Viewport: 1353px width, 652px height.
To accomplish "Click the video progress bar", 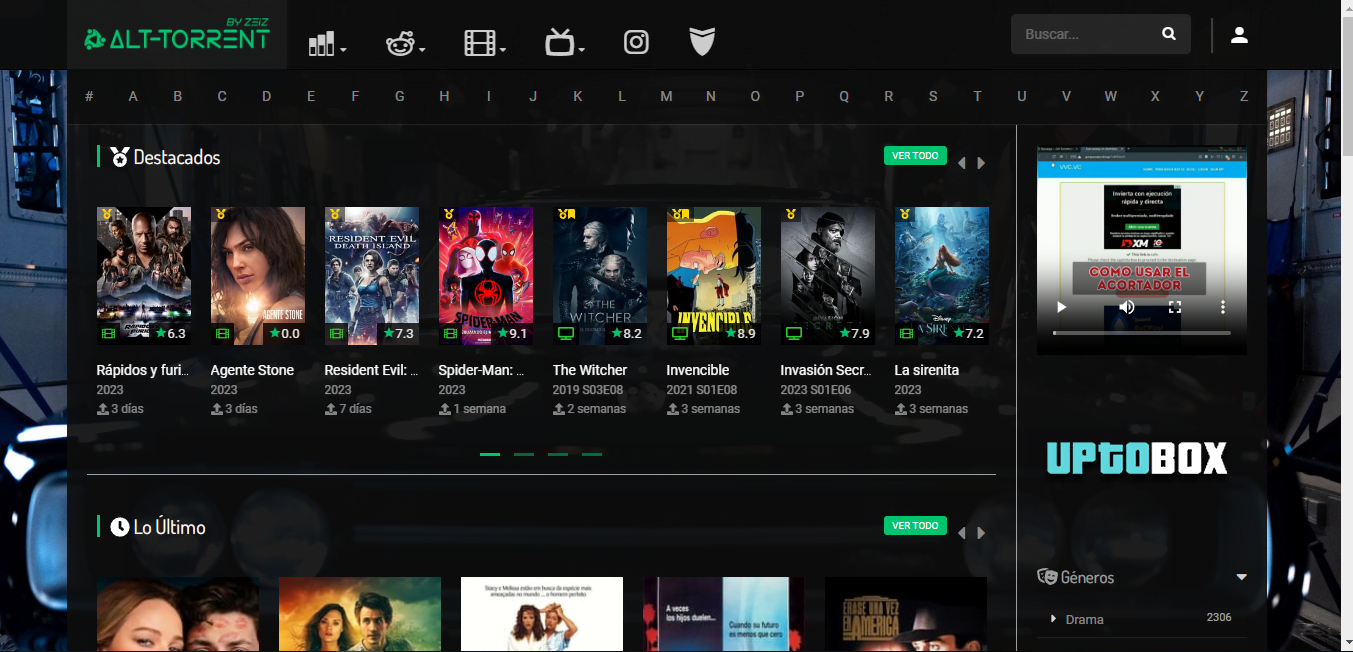I will (x=1142, y=332).
